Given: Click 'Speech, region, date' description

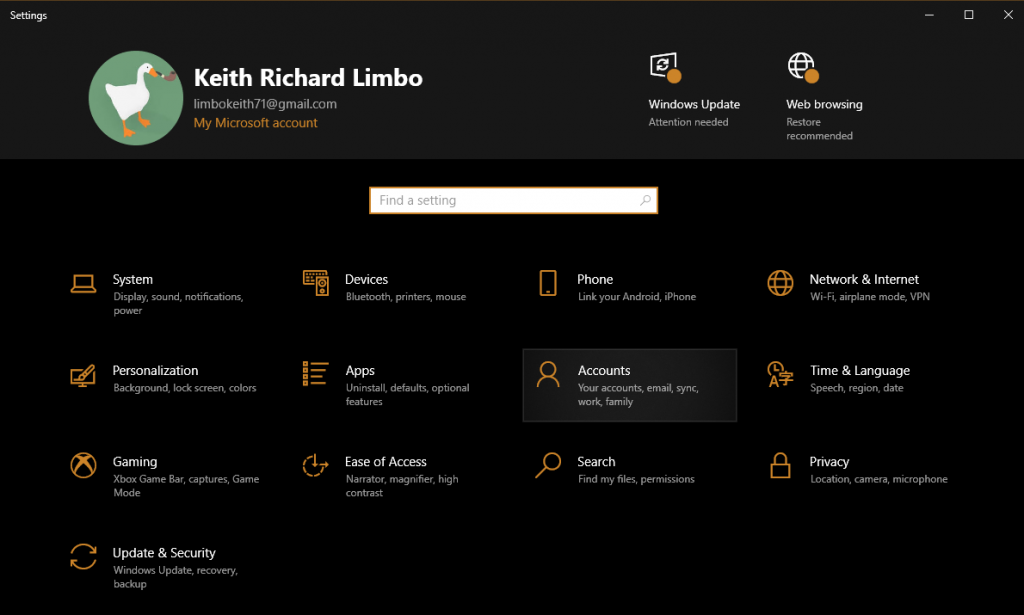Looking at the screenshot, I should click(857, 388).
